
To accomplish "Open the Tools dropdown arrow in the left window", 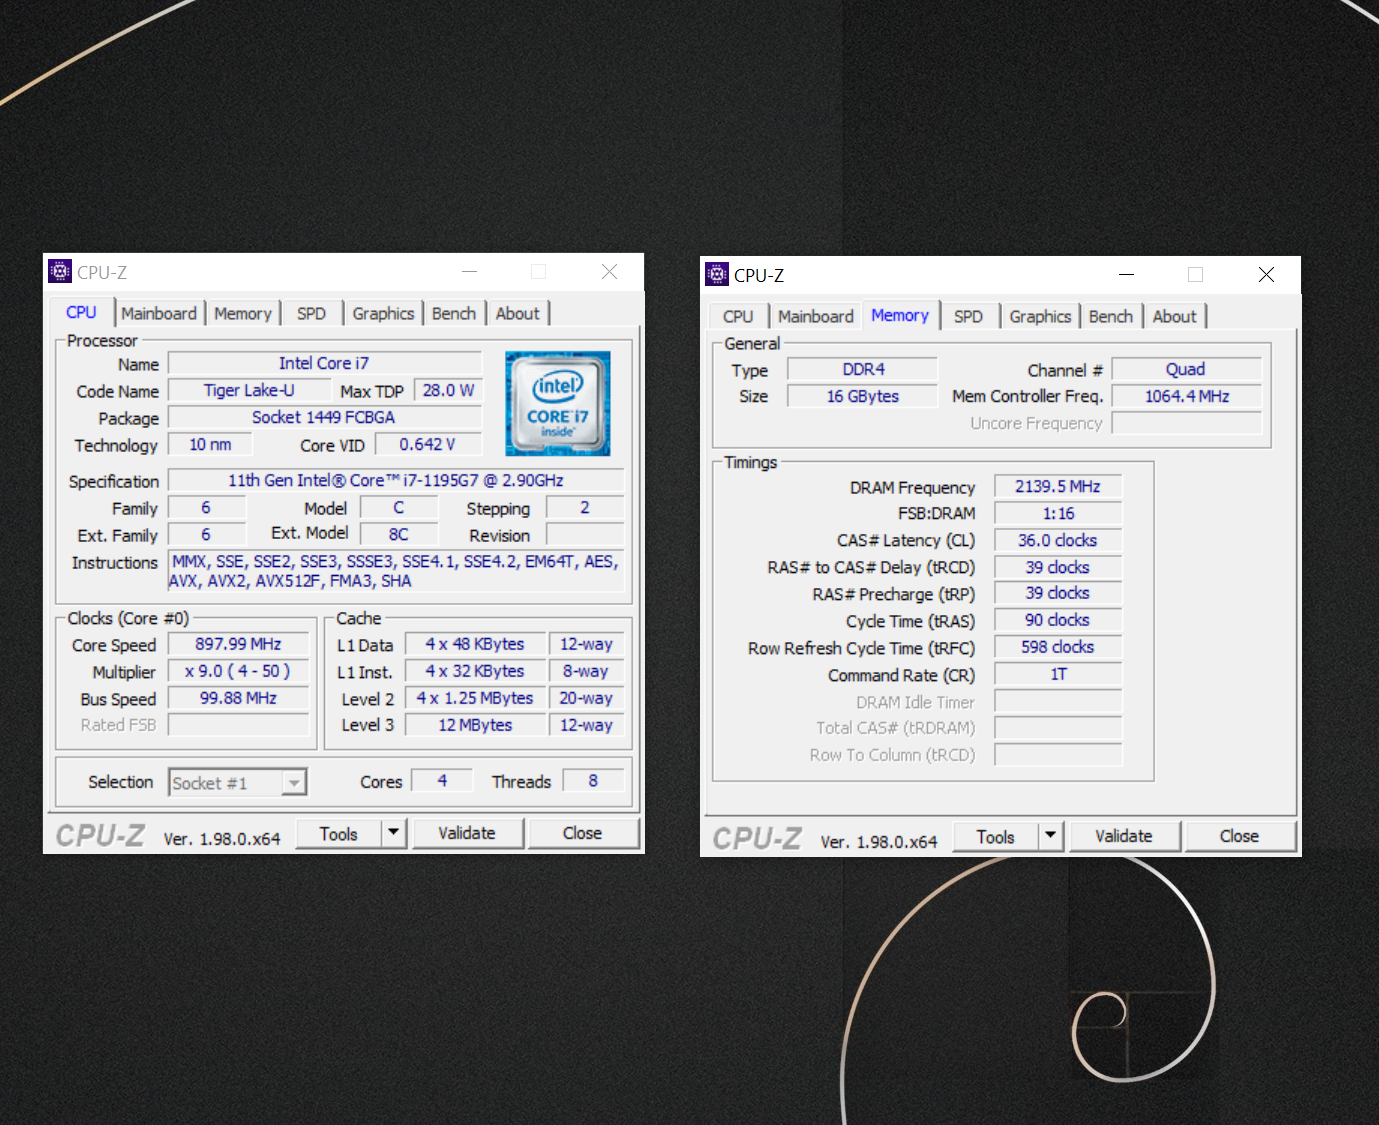I will pos(394,832).
